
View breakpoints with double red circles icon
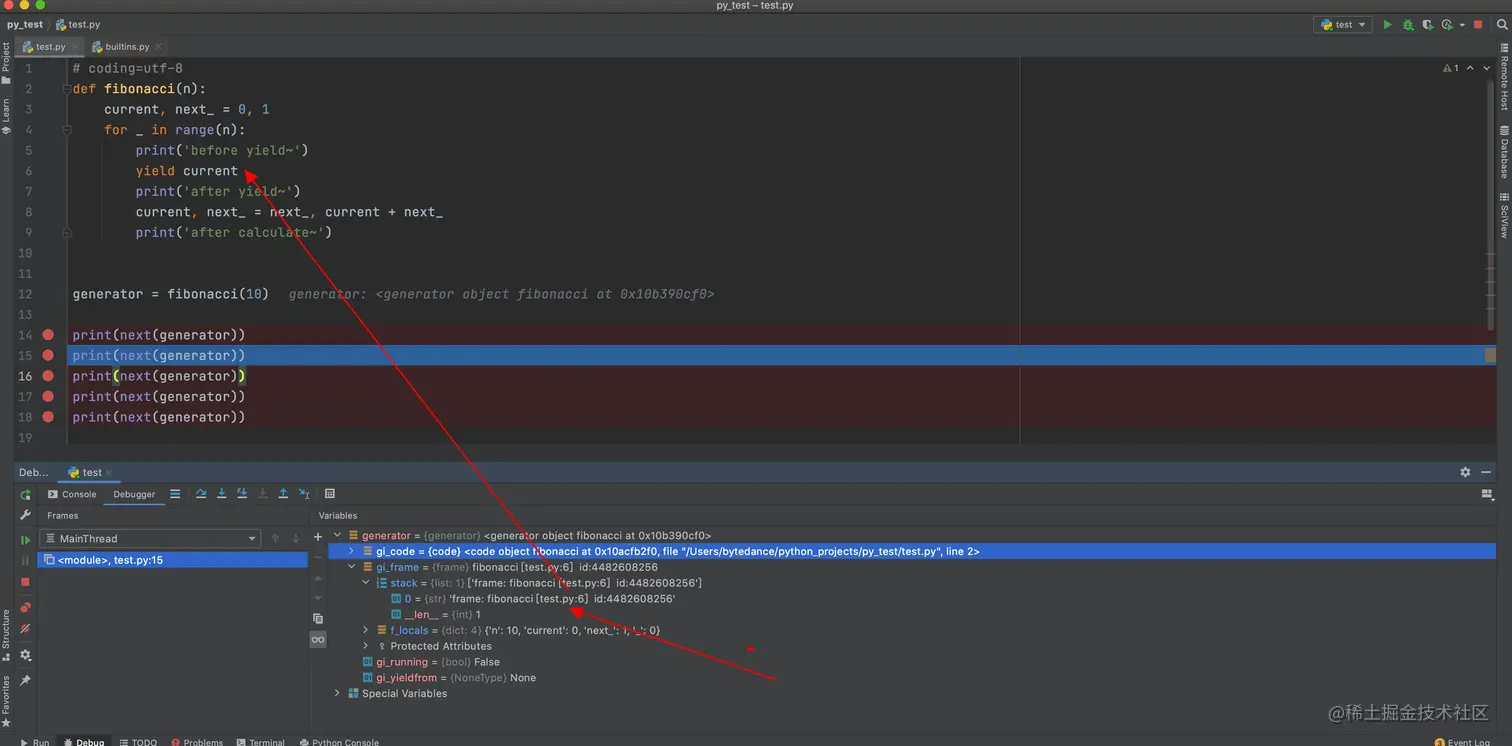[x=26, y=607]
